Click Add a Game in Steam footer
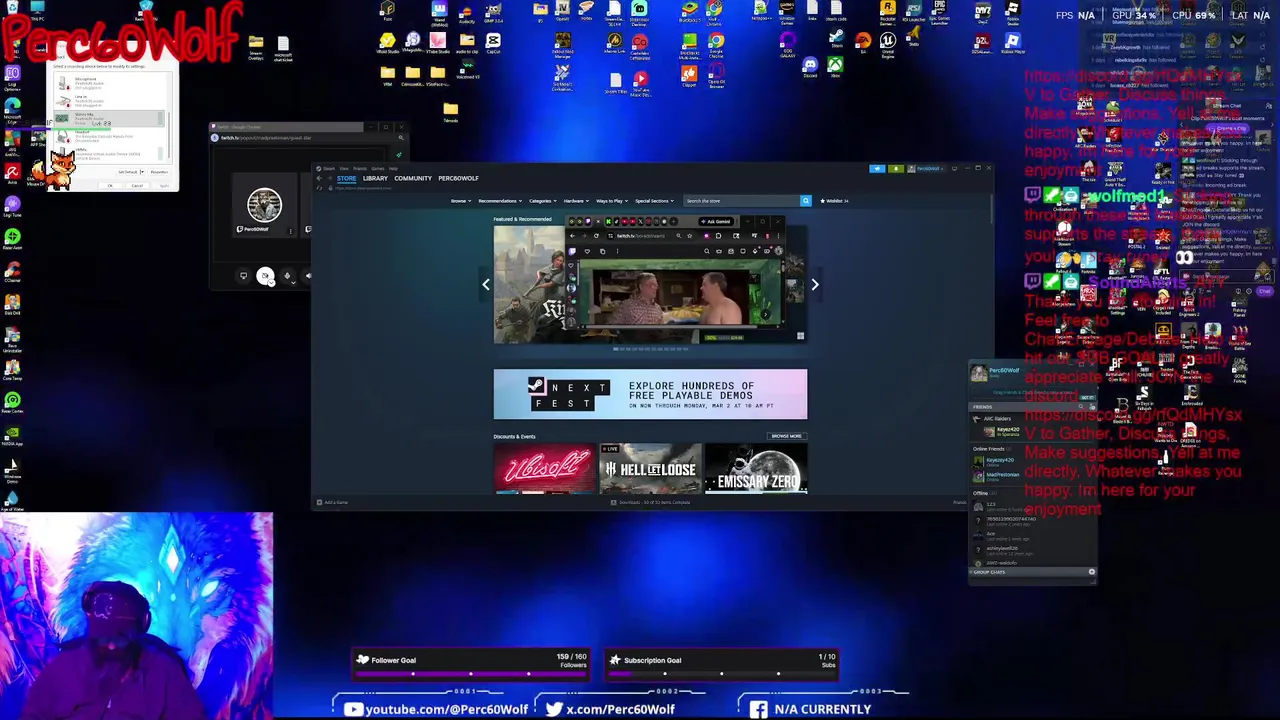The image size is (1280, 720). click(333, 502)
